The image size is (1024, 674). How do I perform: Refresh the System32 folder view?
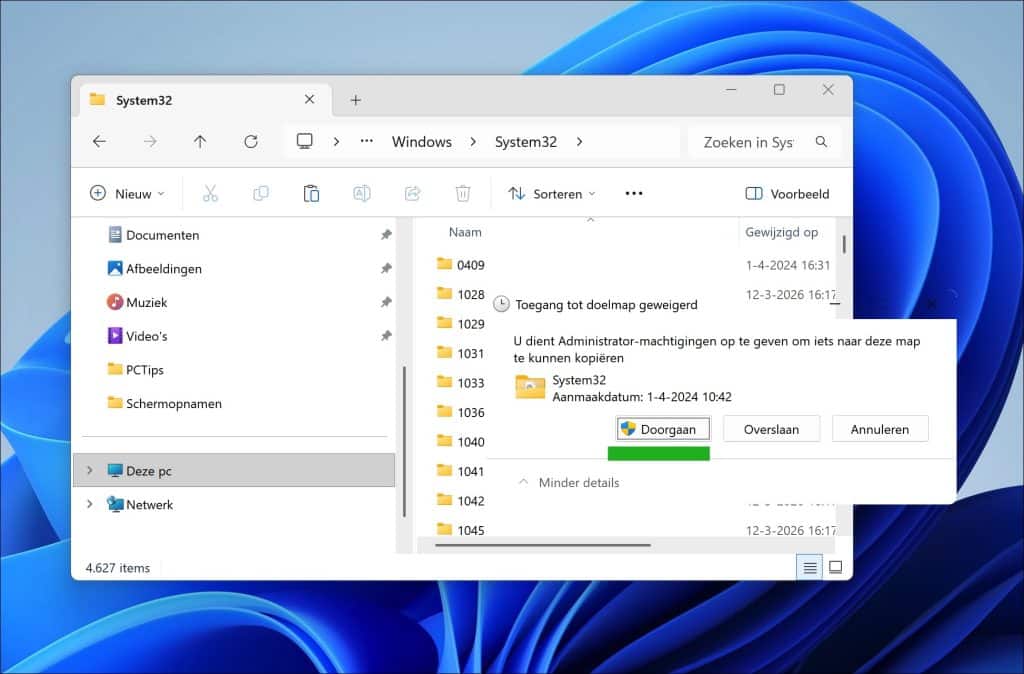coord(251,141)
